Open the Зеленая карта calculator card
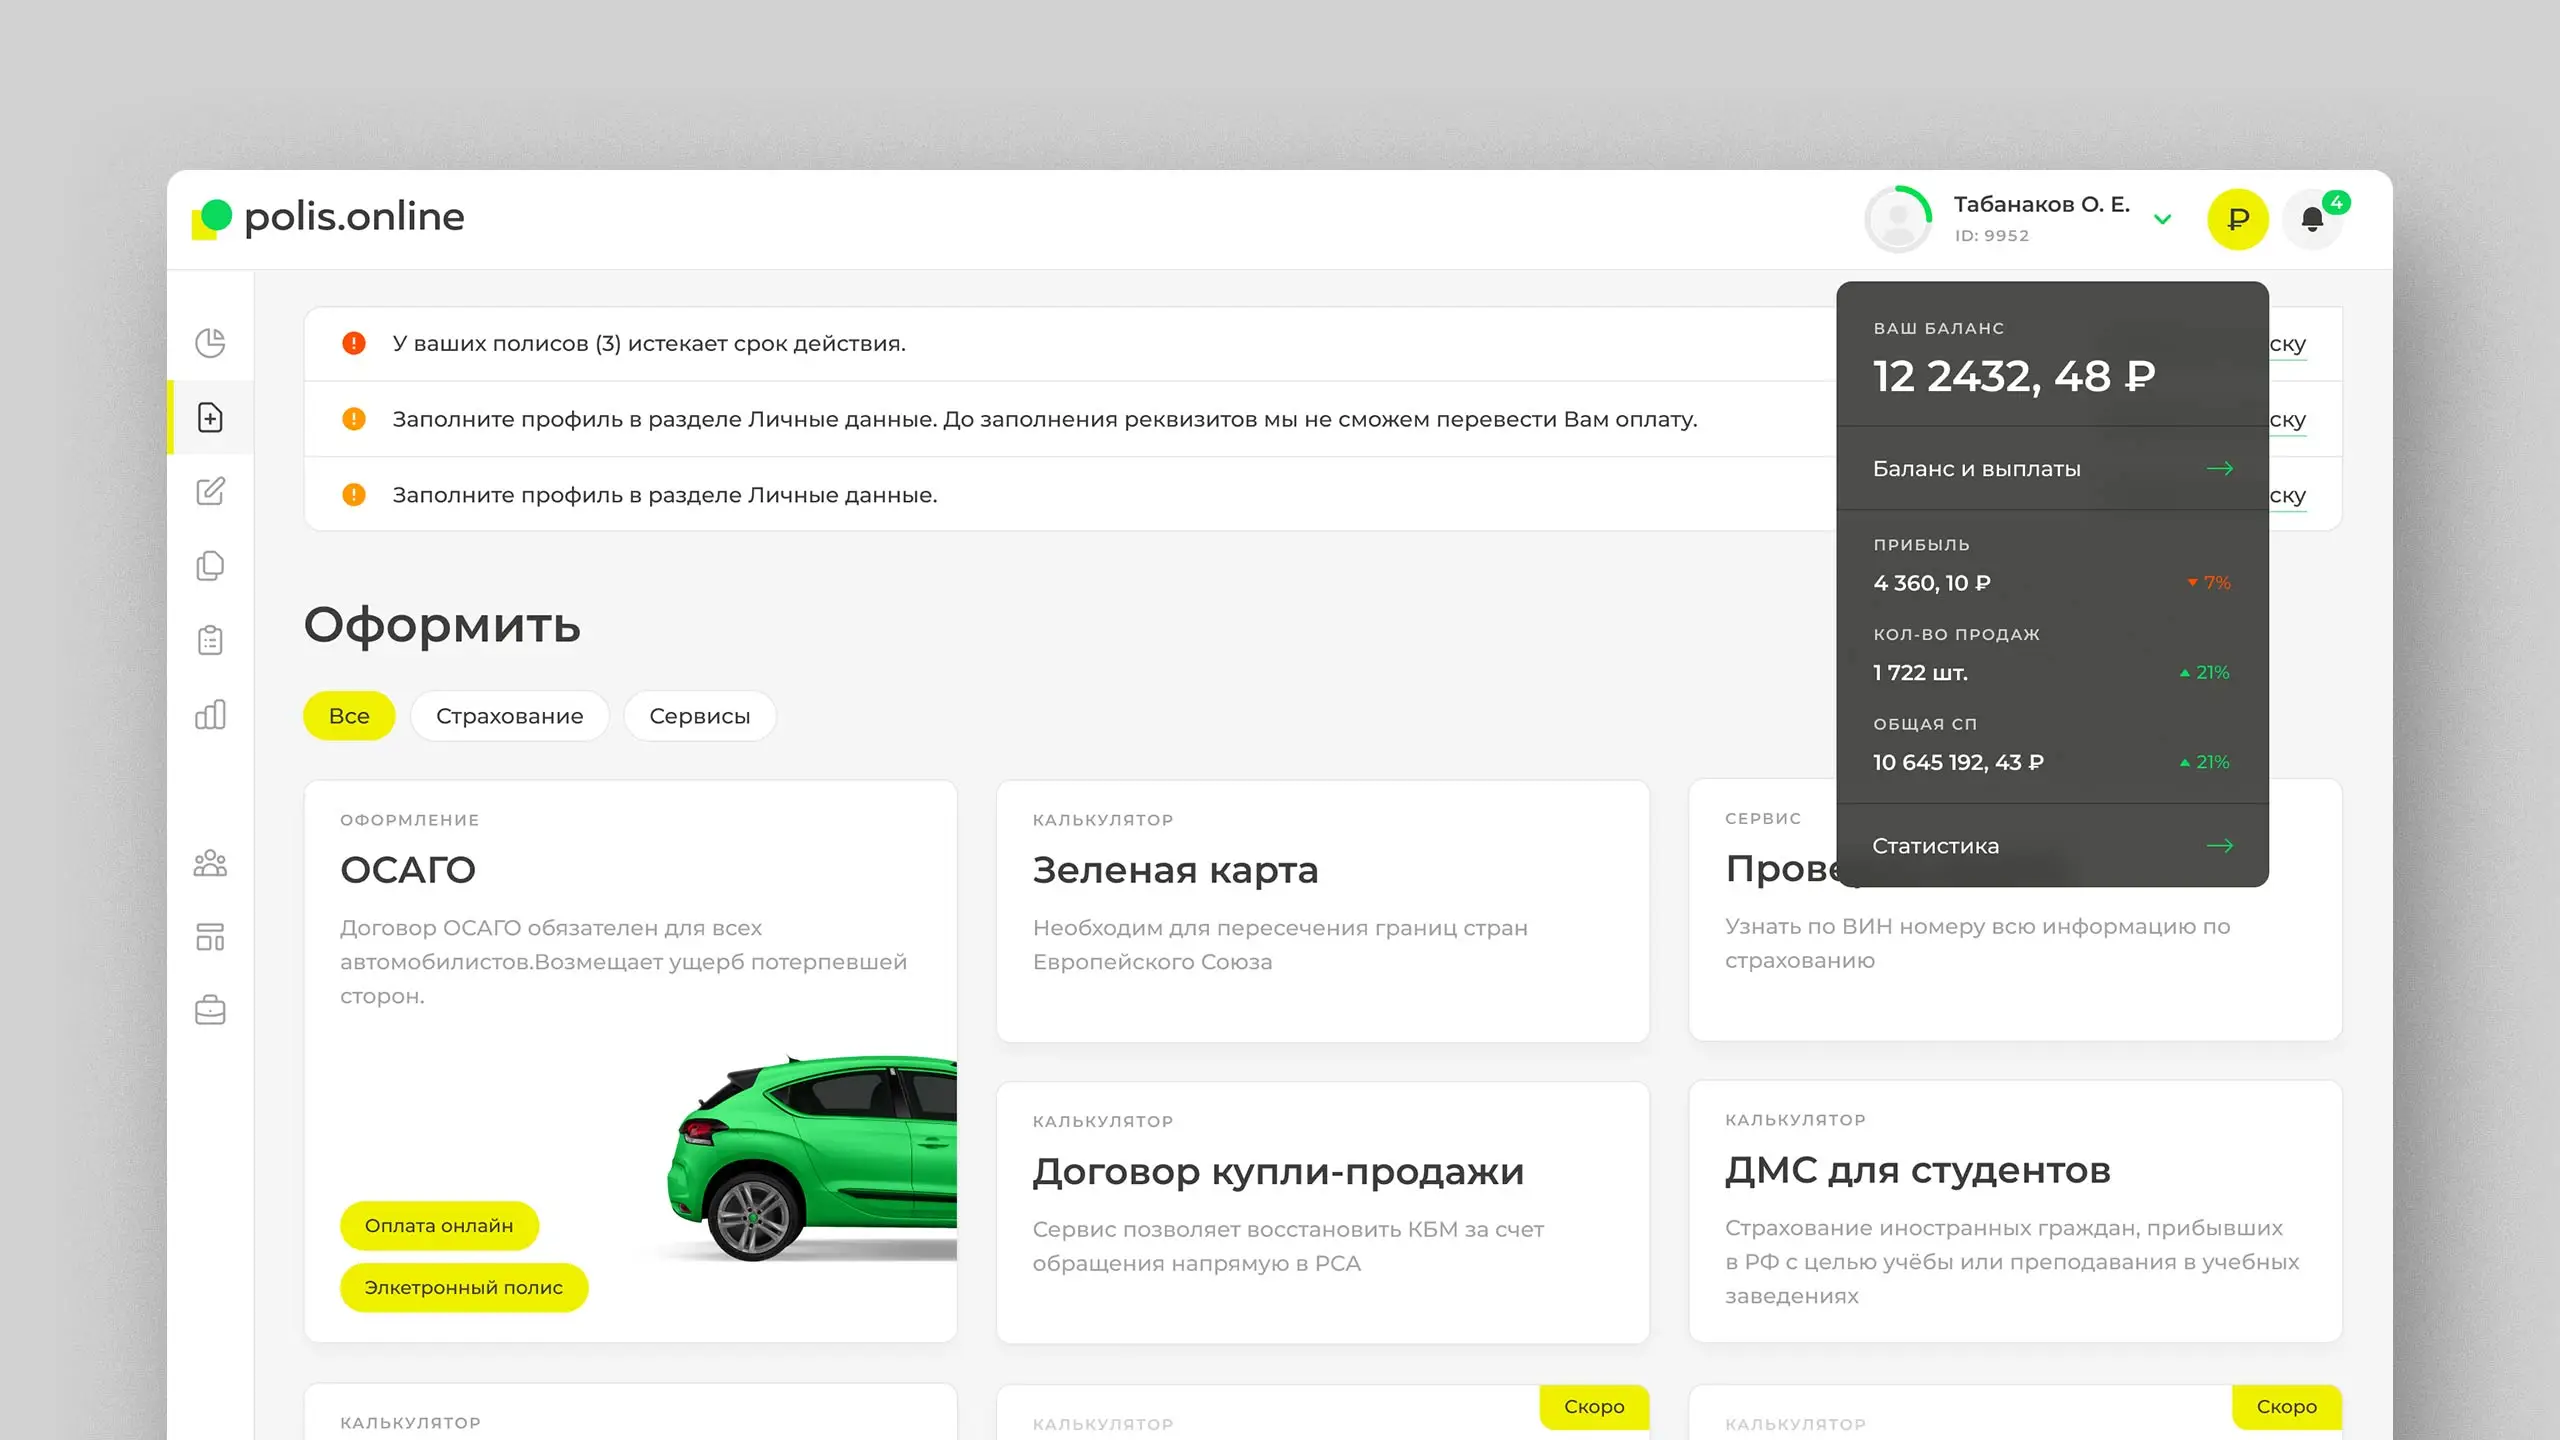Image resolution: width=2560 pixels, height=1440 pixels. point(1323,911)
